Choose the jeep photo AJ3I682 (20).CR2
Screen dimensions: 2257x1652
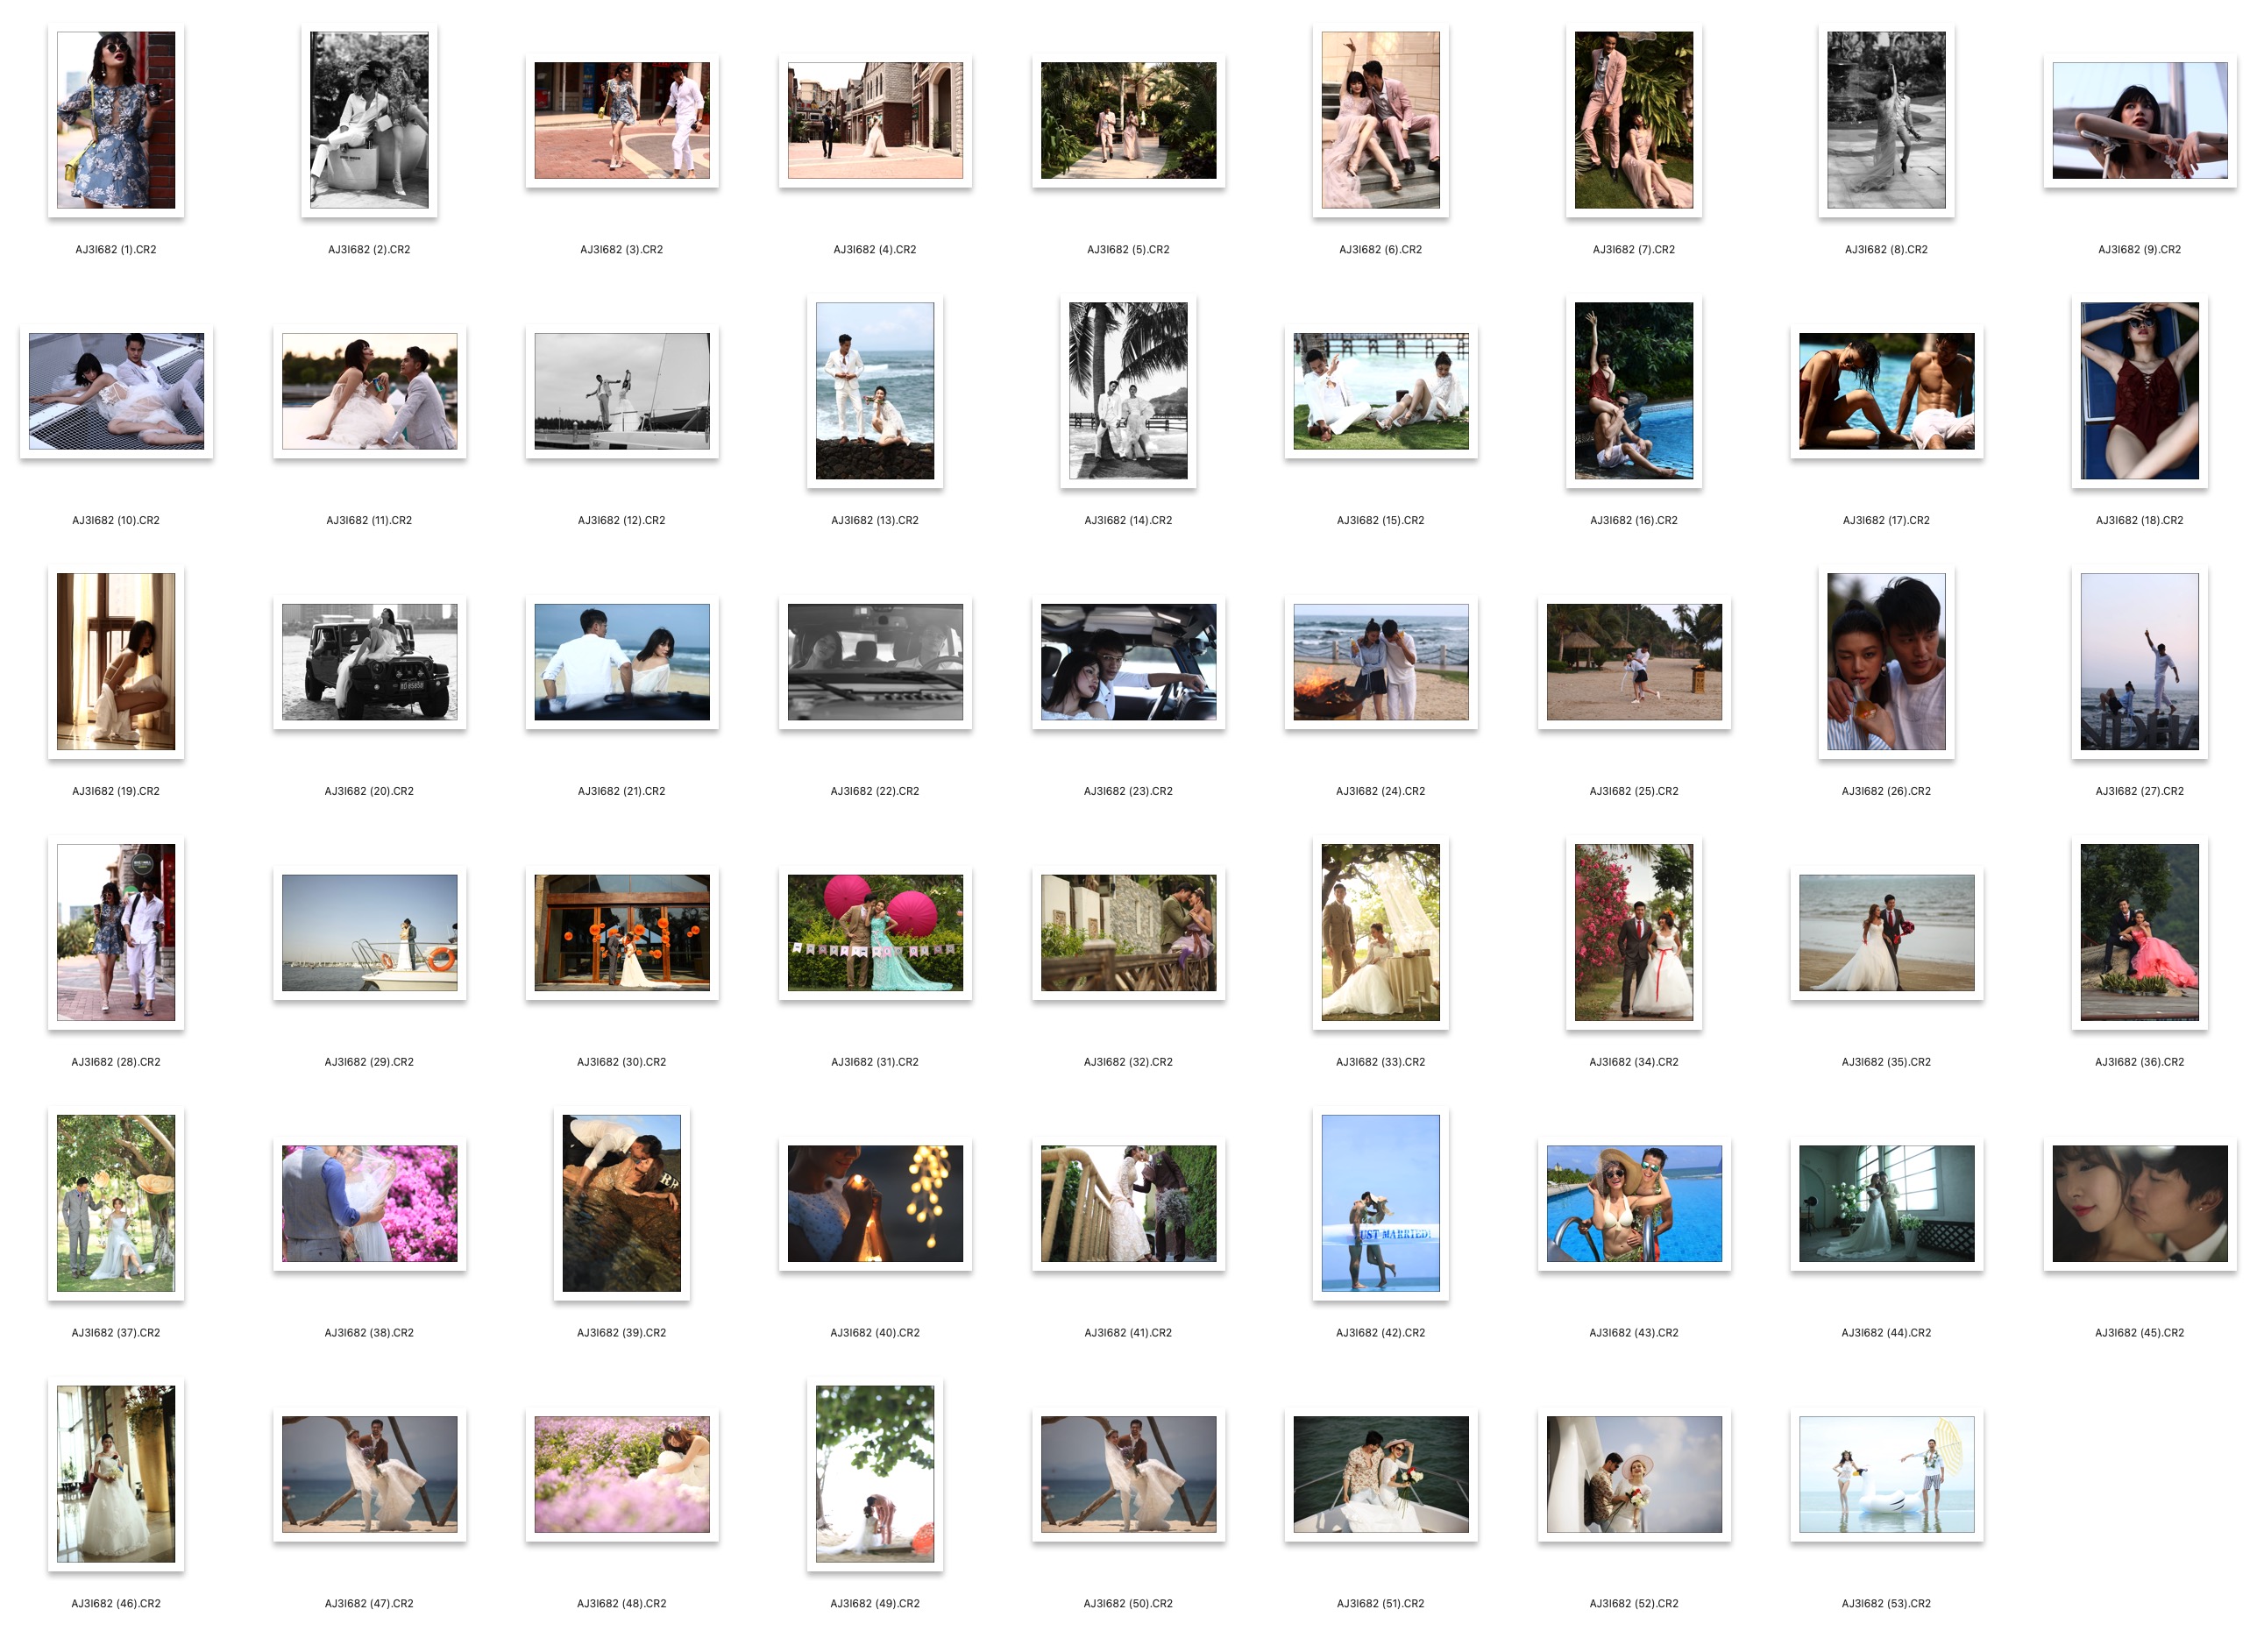point(369,661)
